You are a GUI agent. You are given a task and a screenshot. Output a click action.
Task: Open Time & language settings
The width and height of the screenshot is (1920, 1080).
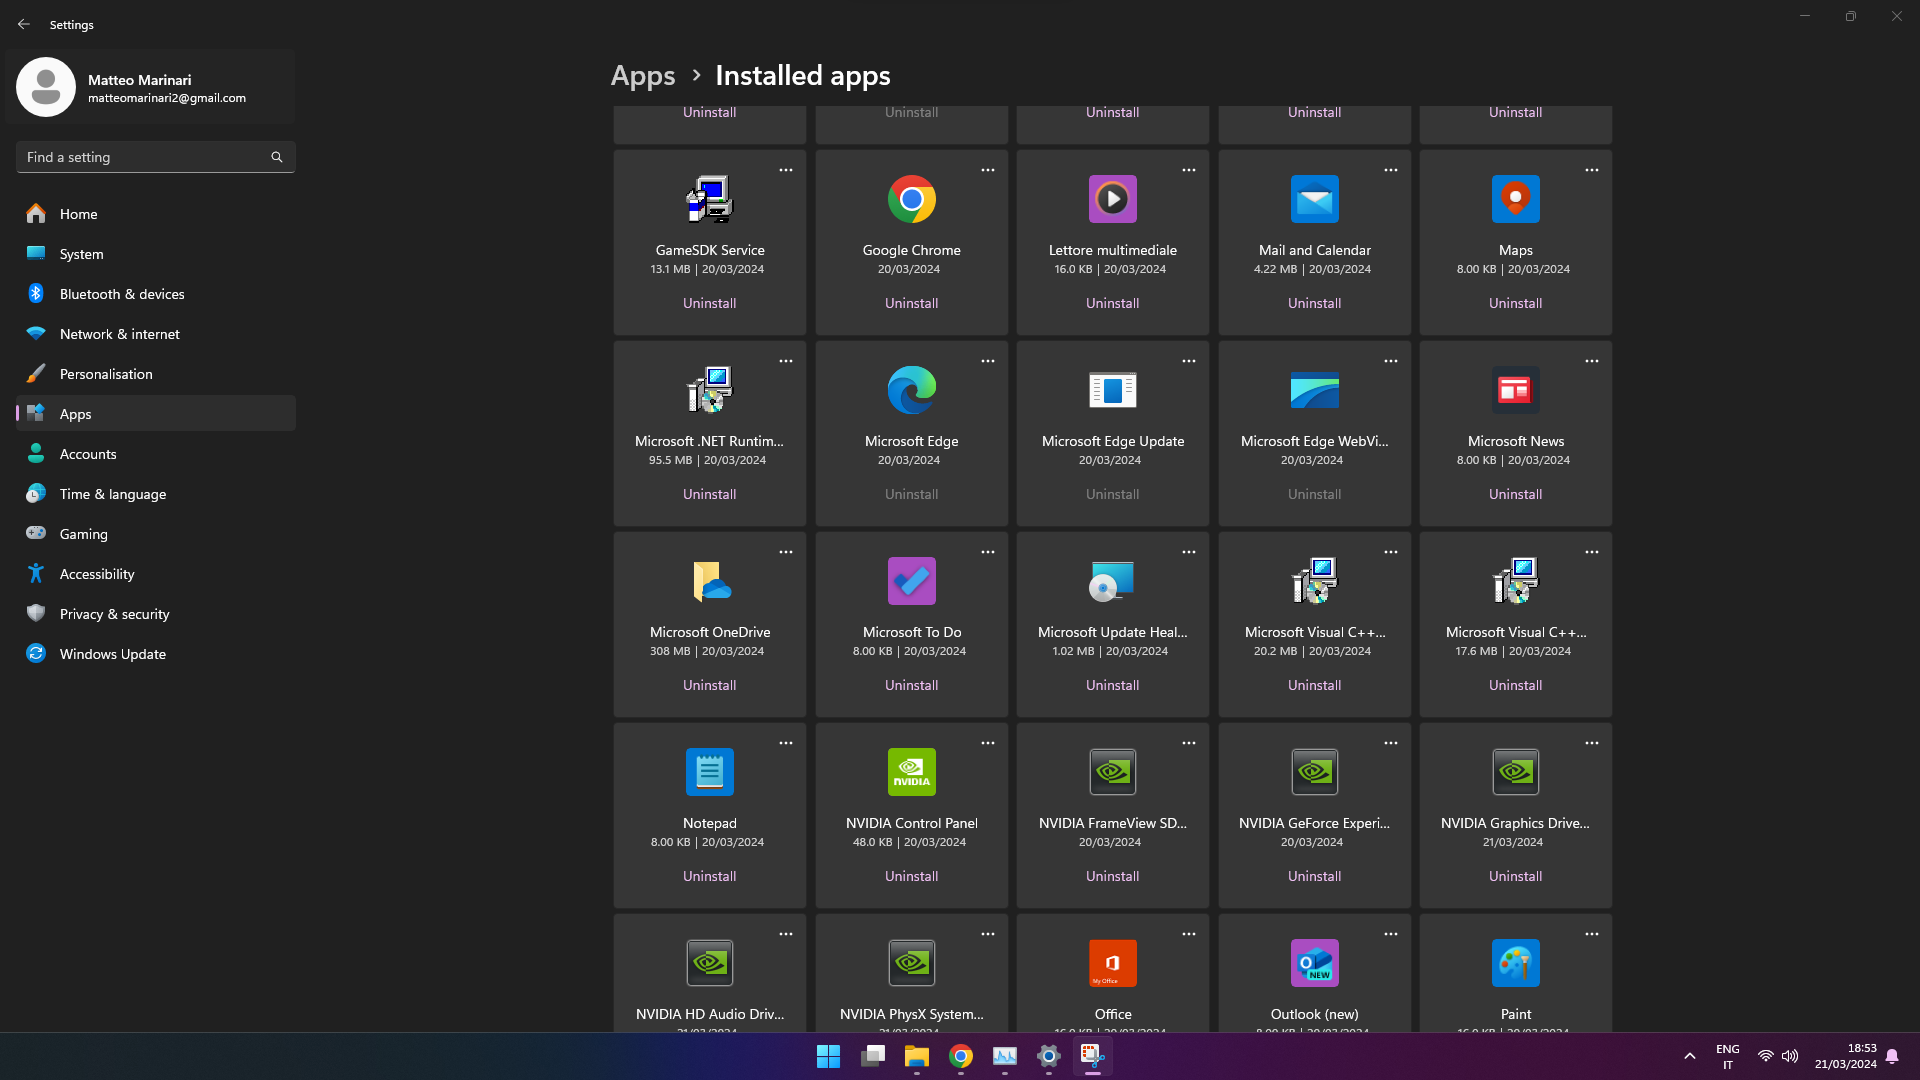[156, 494]
